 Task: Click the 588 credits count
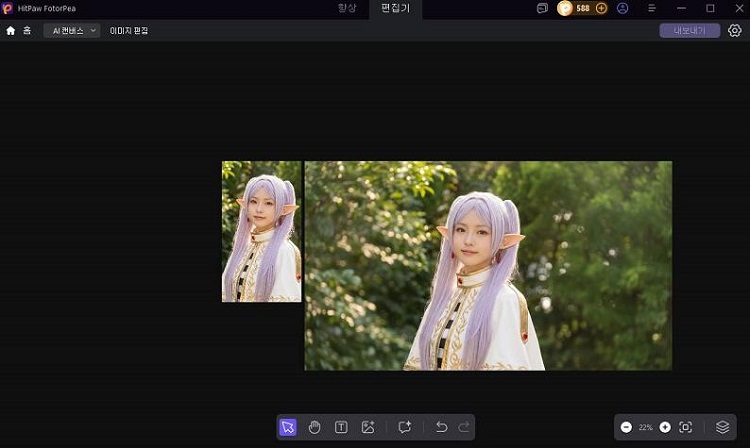[583, 8]
